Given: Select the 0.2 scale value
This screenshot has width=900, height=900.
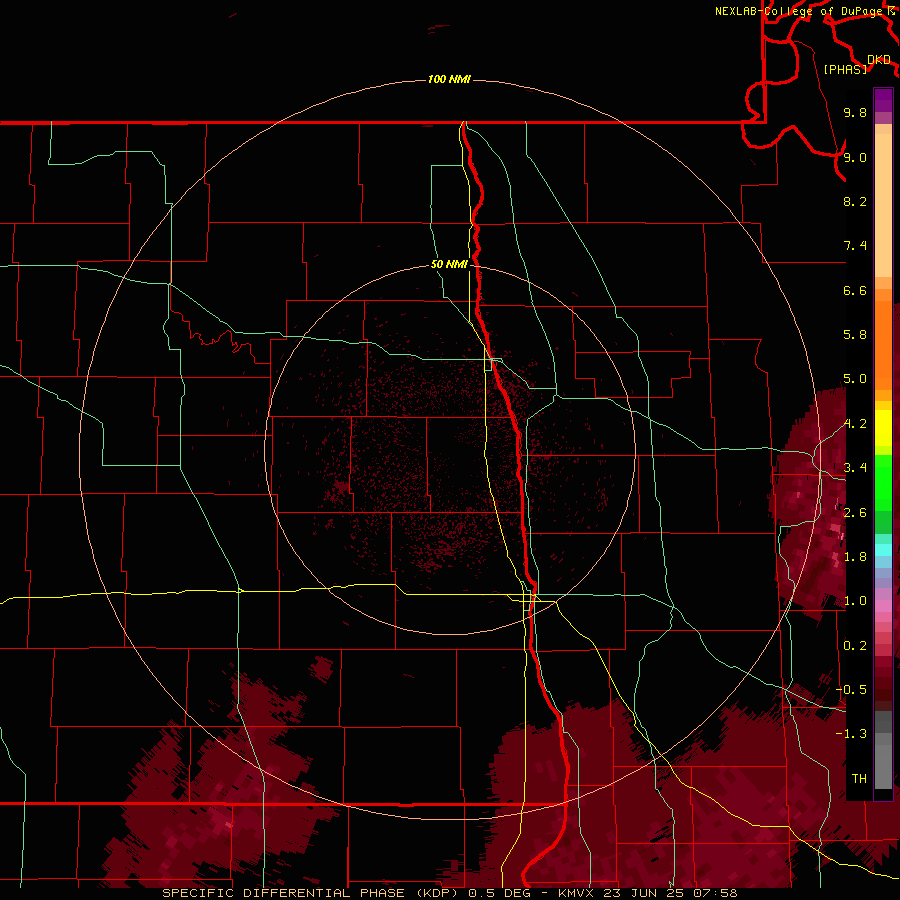Looking at the screenshot, I should pyautogui.click(x=855, y=646).
